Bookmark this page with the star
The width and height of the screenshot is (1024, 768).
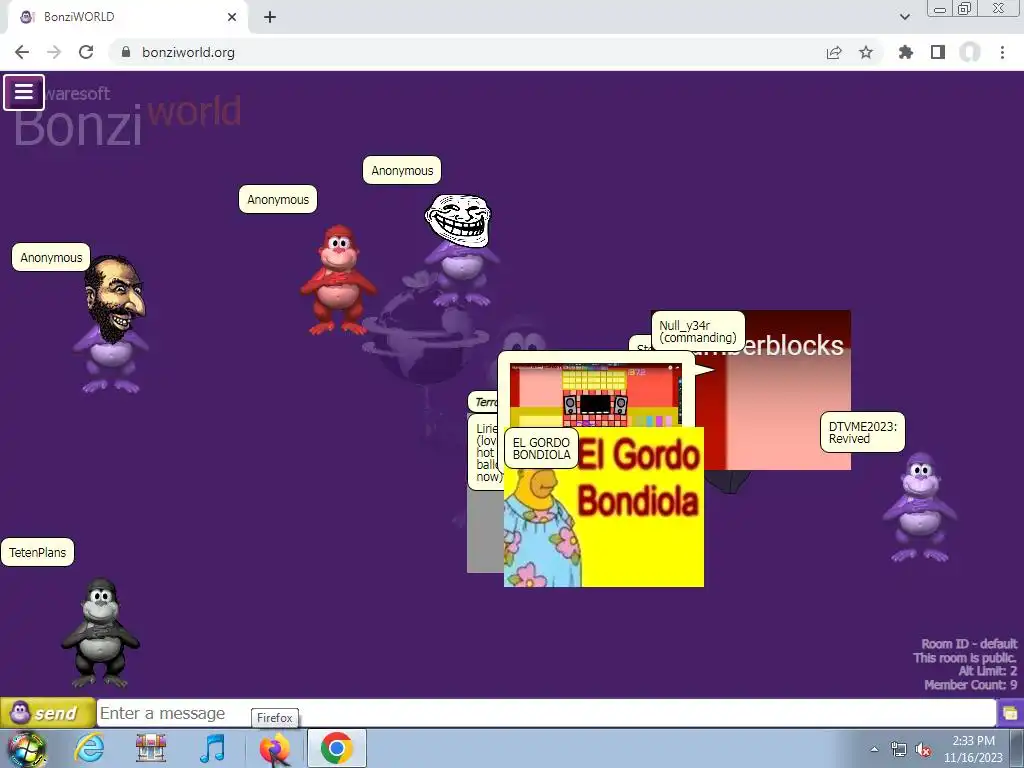pos(866,52)
